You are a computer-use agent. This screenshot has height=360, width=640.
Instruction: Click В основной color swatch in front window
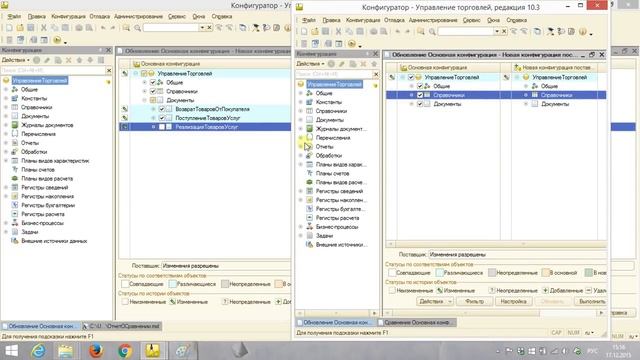546,273
